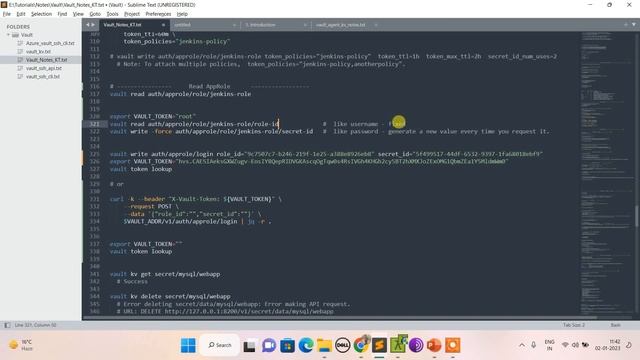Open the purple Tor Browser taskbar icon
This screenshot has width=640, height=360.
point(416,346)
